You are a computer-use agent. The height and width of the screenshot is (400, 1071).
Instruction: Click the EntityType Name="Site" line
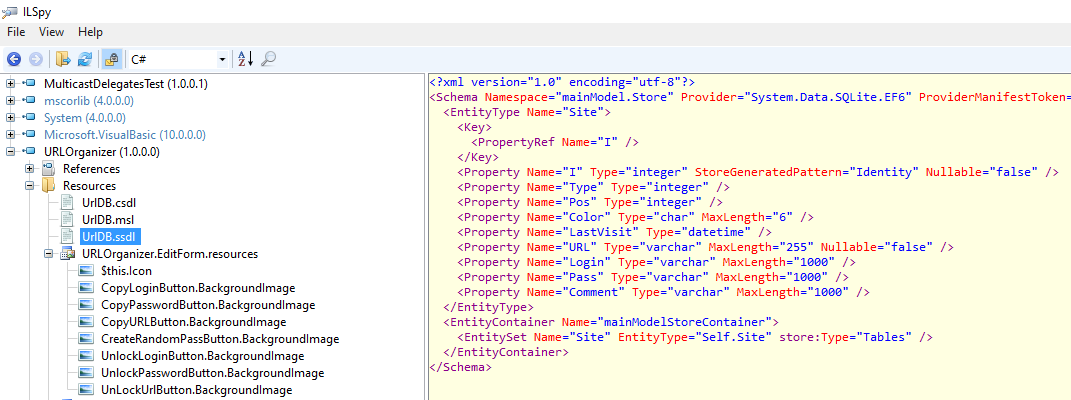click(x=527, y=112)
